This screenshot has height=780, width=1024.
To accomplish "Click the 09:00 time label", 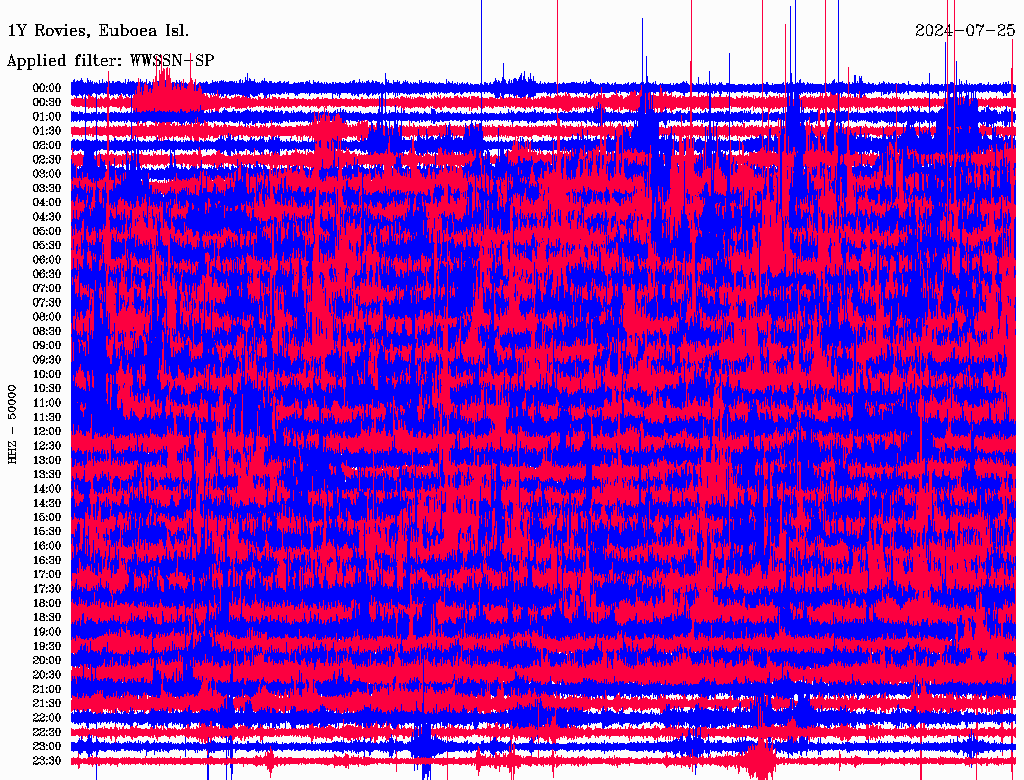I will click(x=47, y=346).
